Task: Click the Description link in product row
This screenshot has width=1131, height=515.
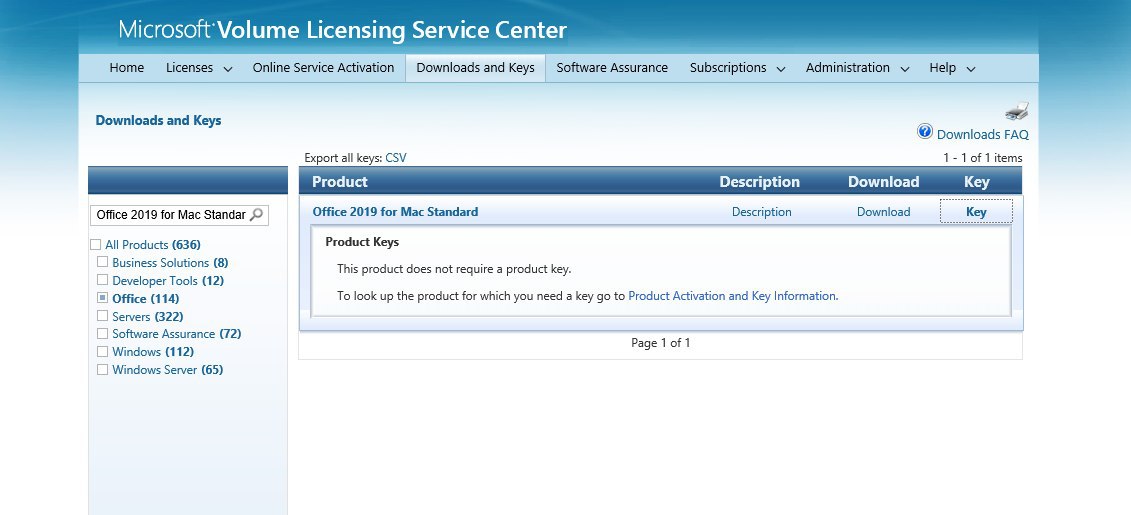Action: (762, 211)
